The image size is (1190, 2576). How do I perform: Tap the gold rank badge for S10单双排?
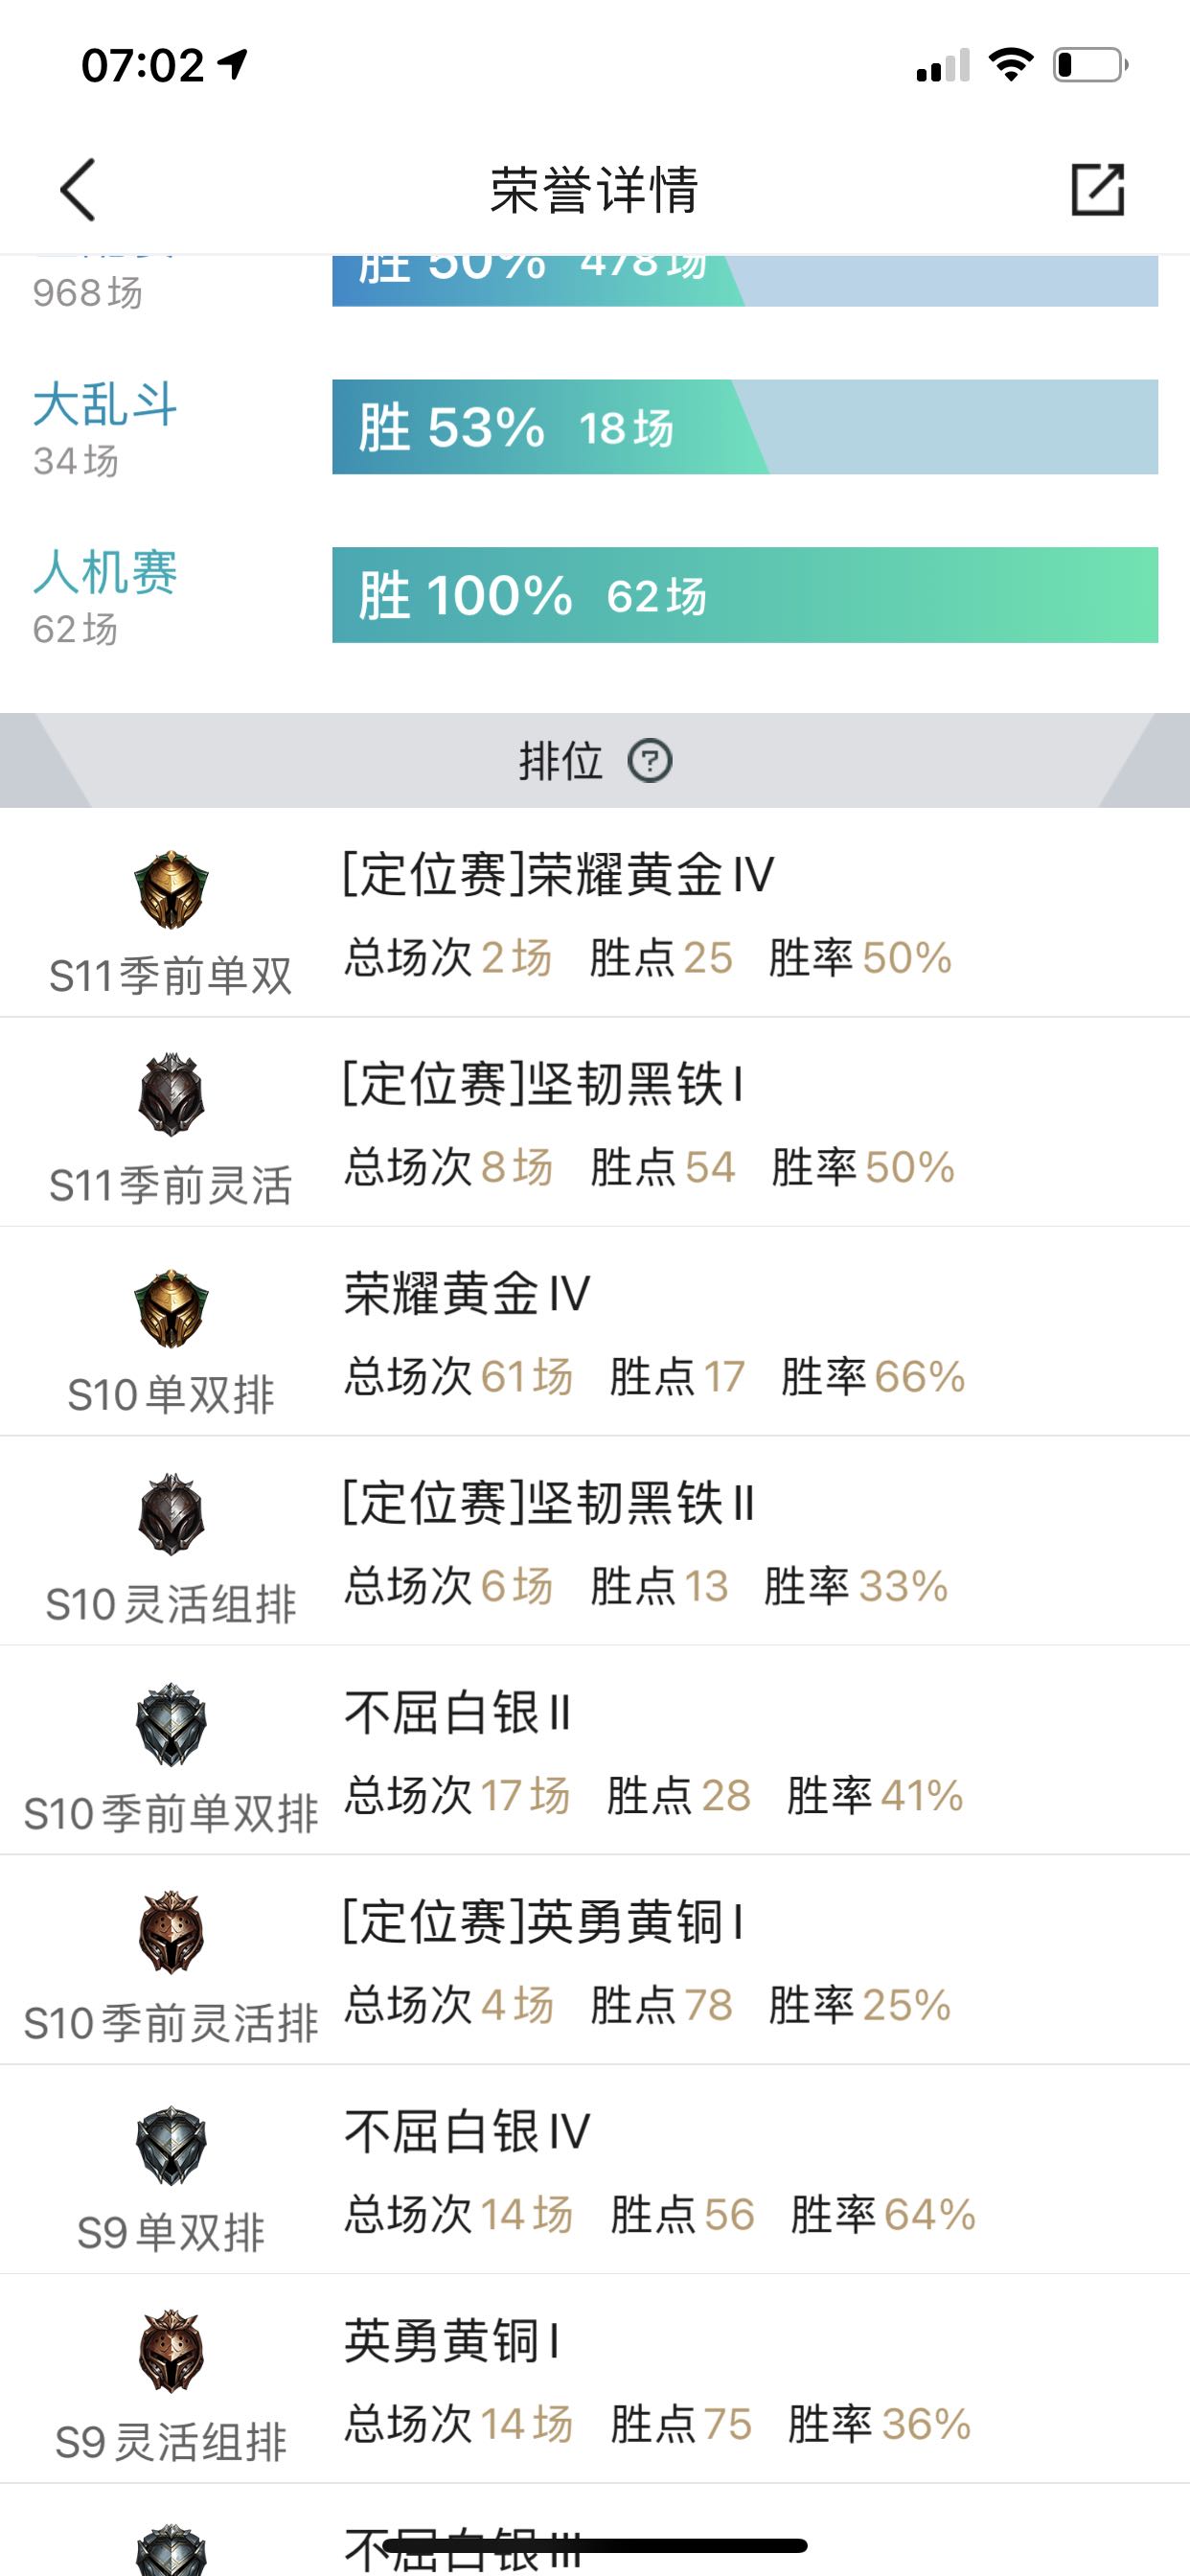coord(171,1308)
